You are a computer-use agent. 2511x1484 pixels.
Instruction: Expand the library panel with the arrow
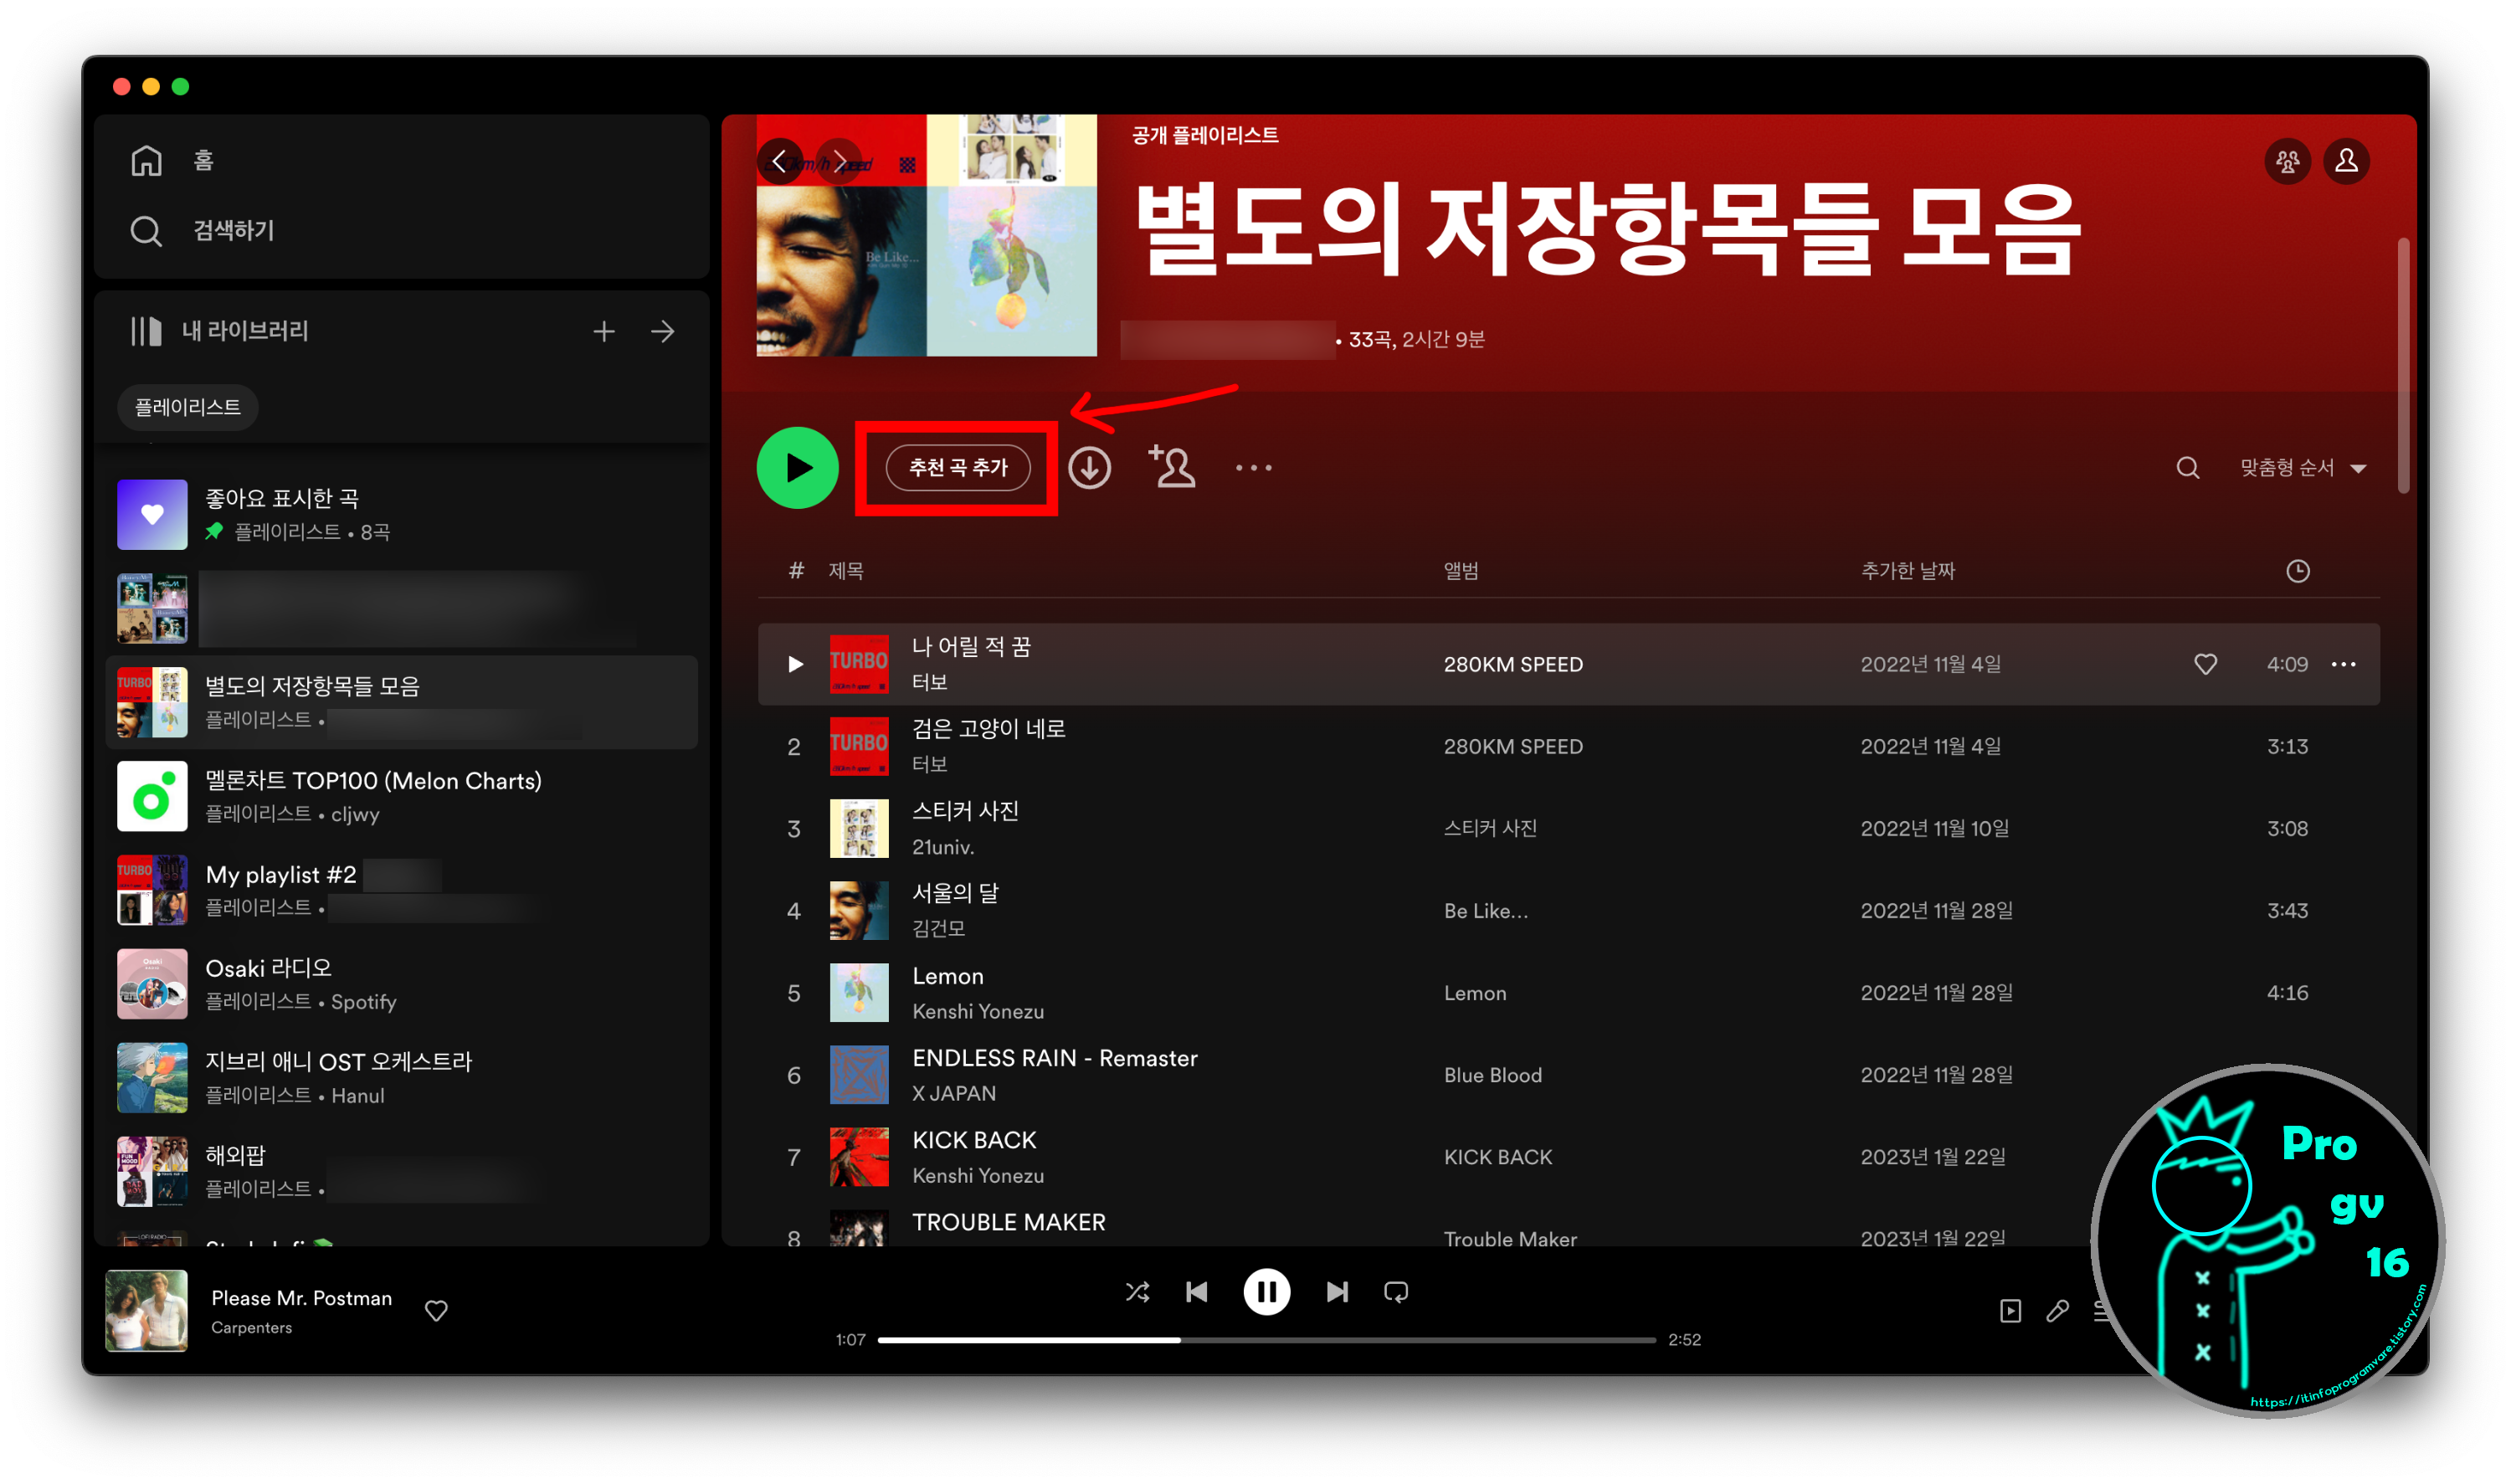coord(663,331)
